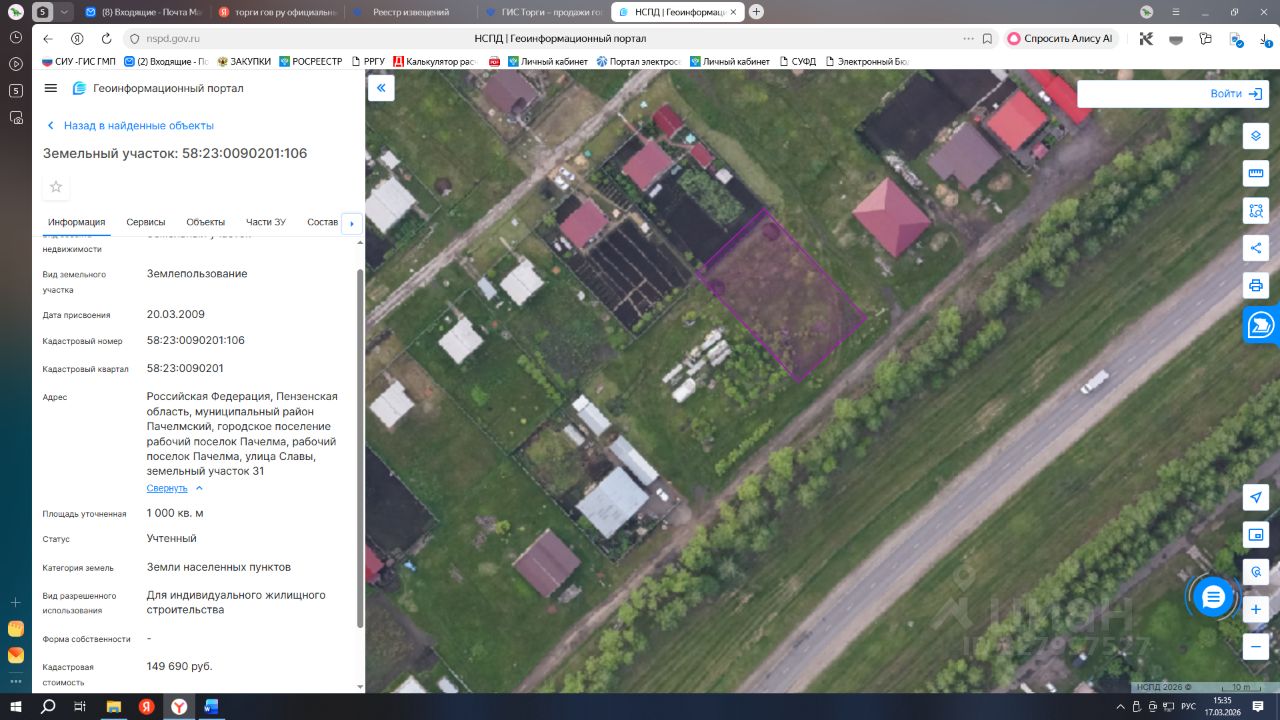Zoom in on the map
Viewport: 1280px width, 720px height.
tap(1255, 609)
